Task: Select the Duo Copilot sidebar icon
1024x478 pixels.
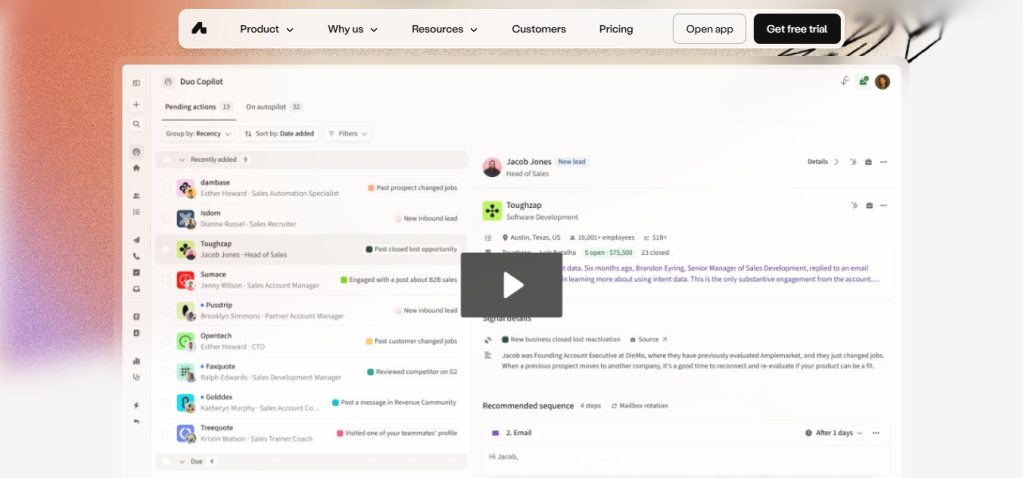Action: tap(136, 152)
